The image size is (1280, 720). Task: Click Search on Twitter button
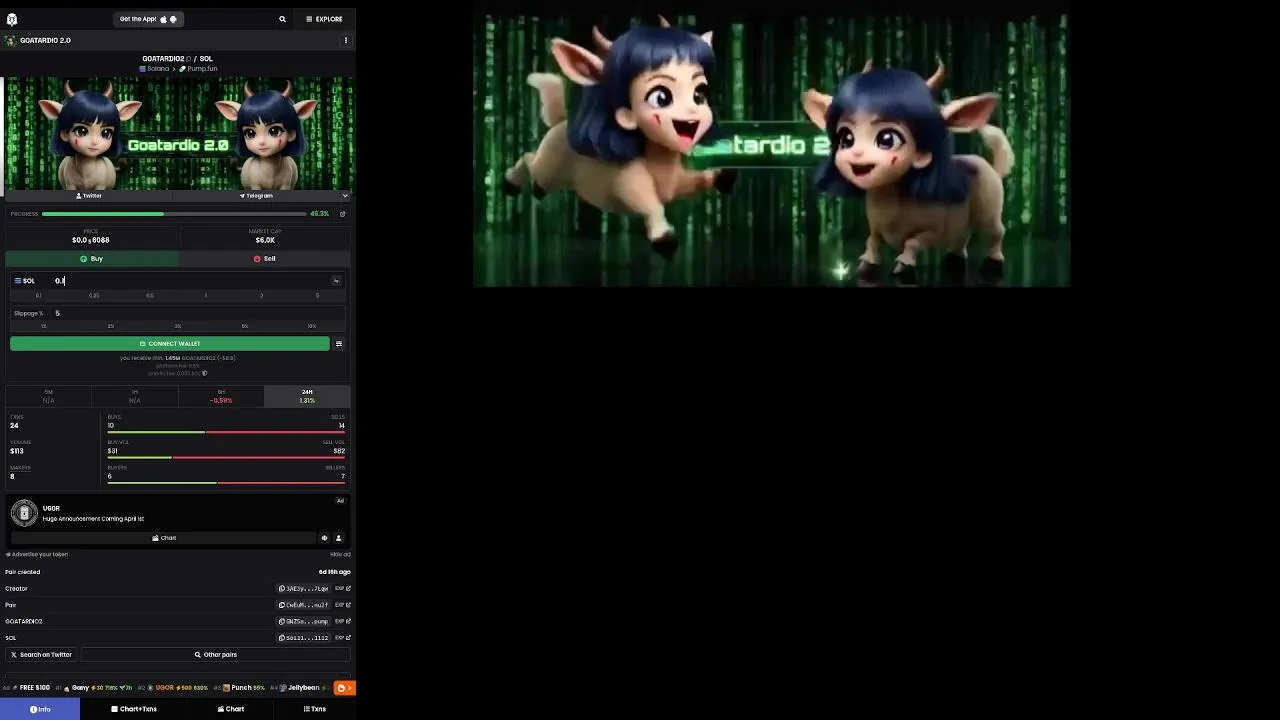click(x=41, y=655)
